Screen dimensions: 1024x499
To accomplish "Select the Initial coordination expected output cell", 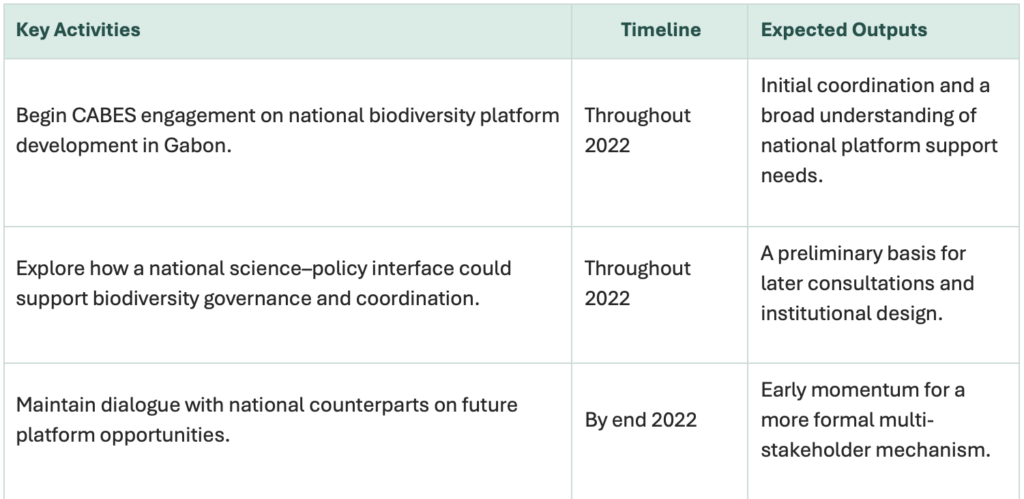I will 879,130.
